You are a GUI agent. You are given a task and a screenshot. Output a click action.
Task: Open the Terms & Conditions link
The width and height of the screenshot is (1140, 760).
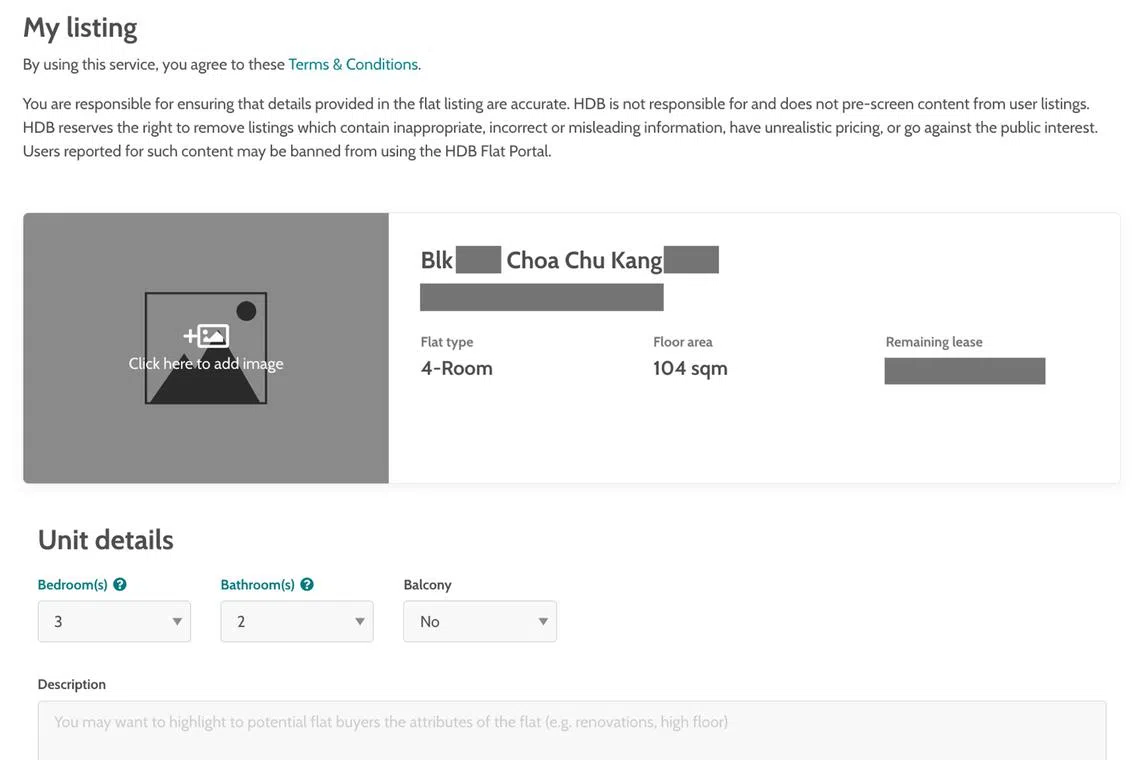(x=354, y=64)
